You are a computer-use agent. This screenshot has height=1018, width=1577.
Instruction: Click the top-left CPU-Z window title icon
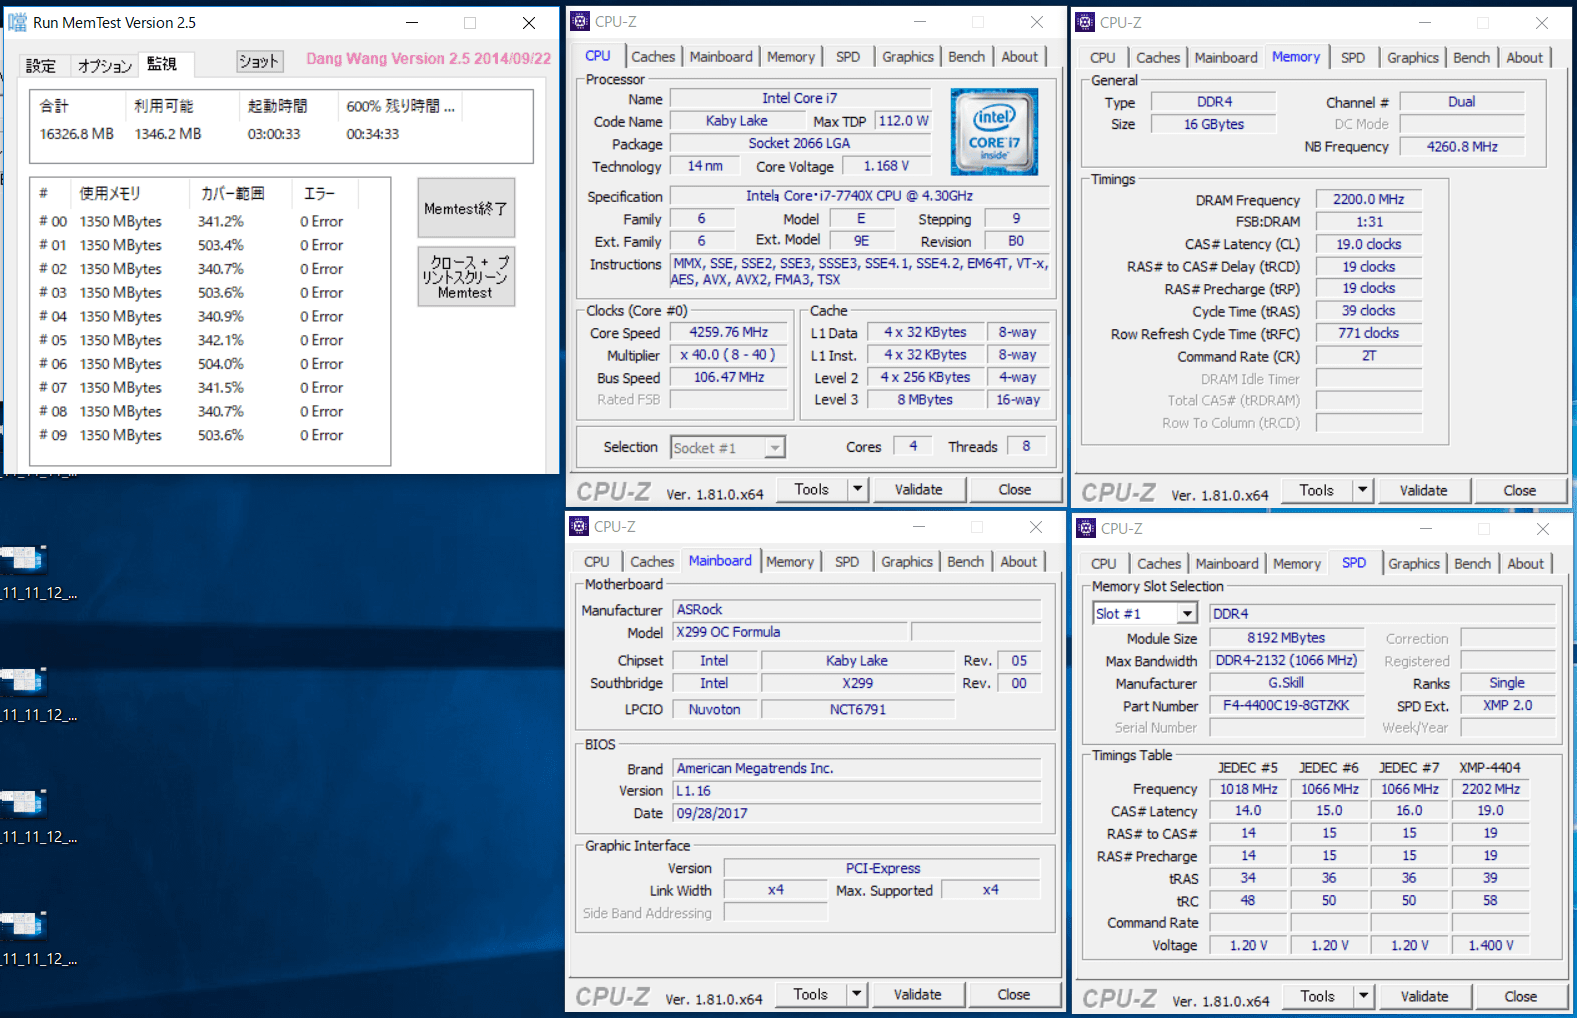click(x=580, y=22)
